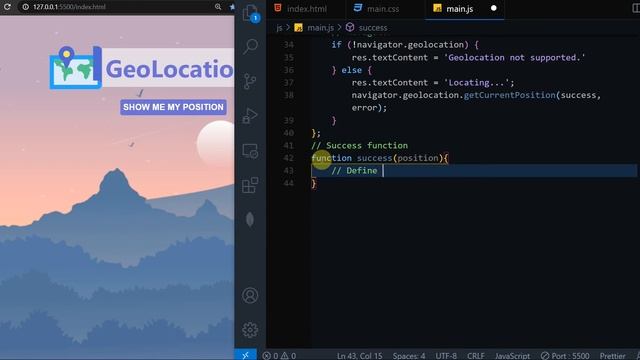This screenshot has width=640, height=360.
Task: Open Run and Debug view
Action: (250, 116)
